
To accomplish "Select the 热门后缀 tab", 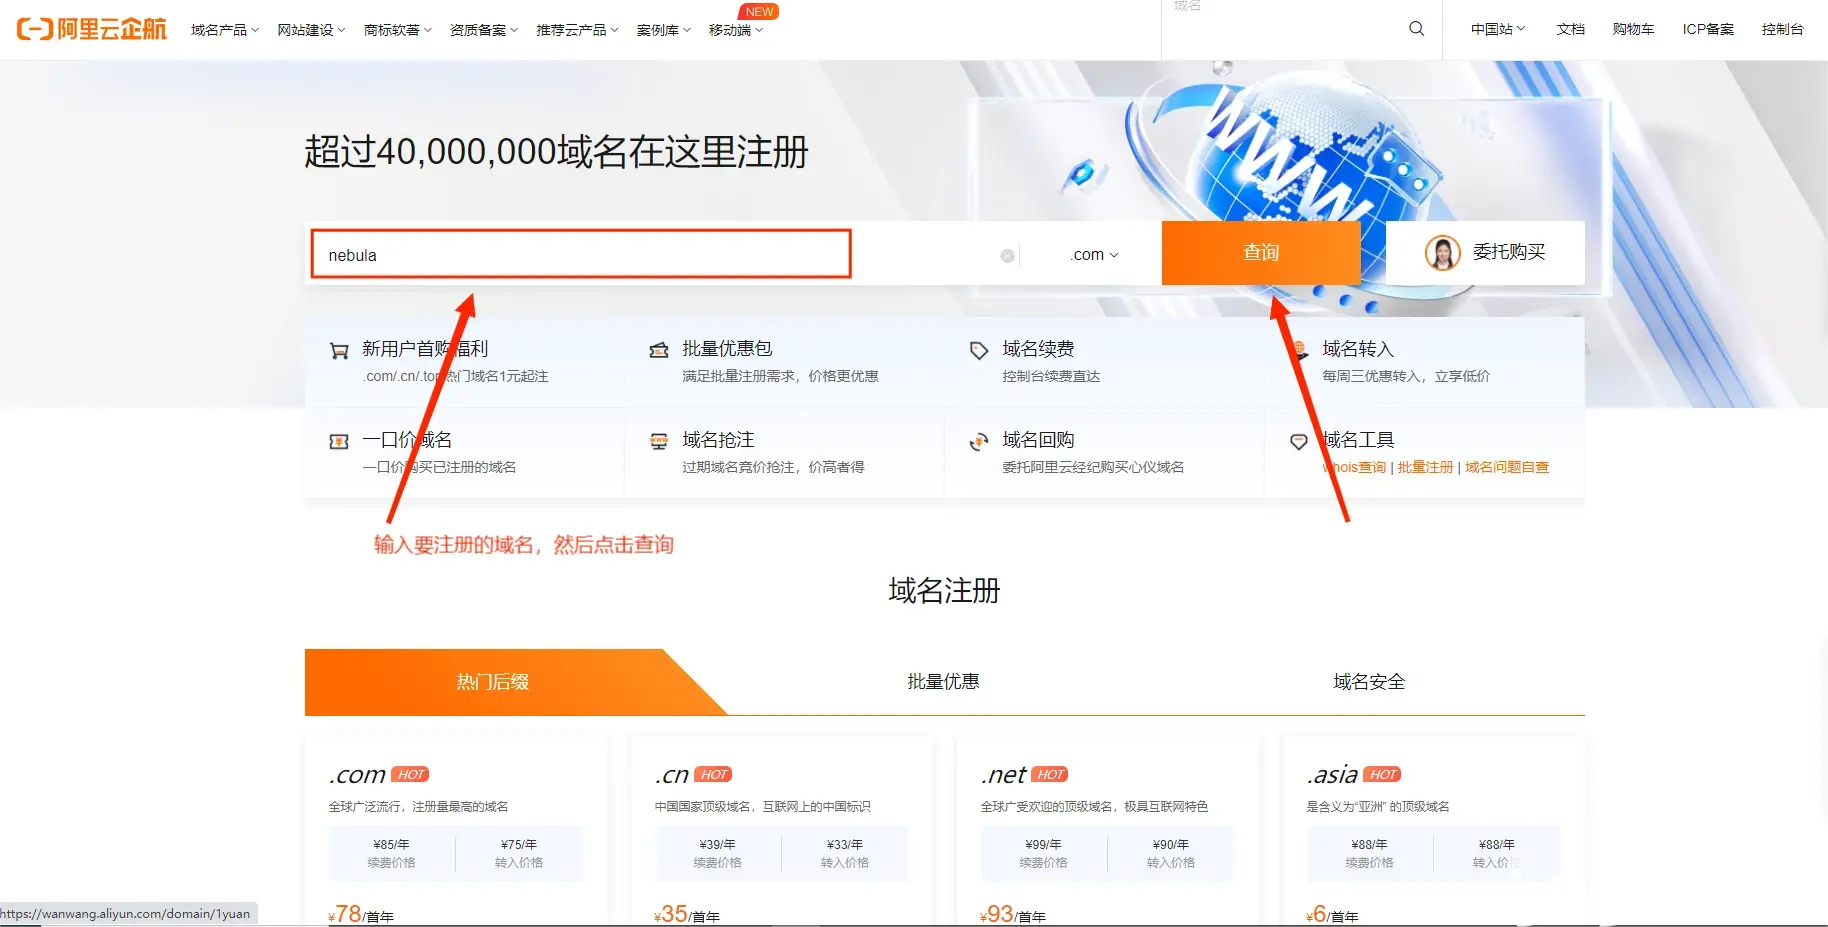I will tap(493, 682).
